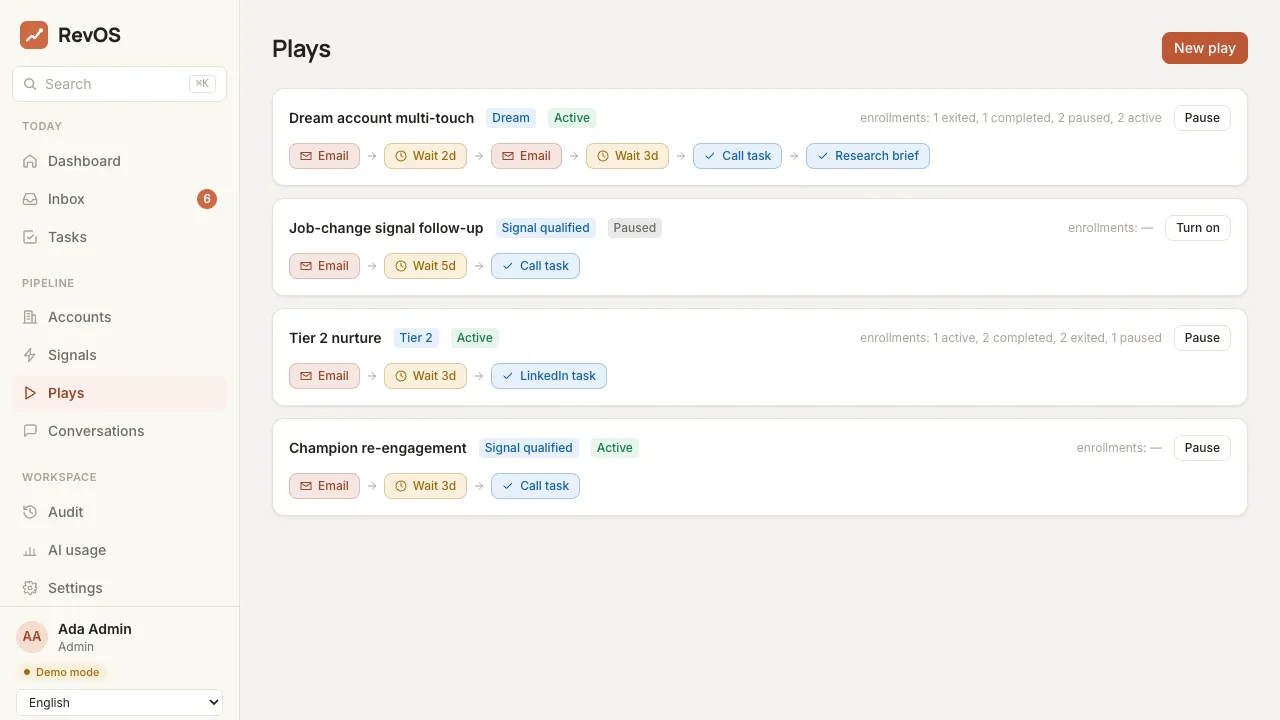Click the AA user avatar
Viewport: 1280px width, 720px height.
pos(32,637)
